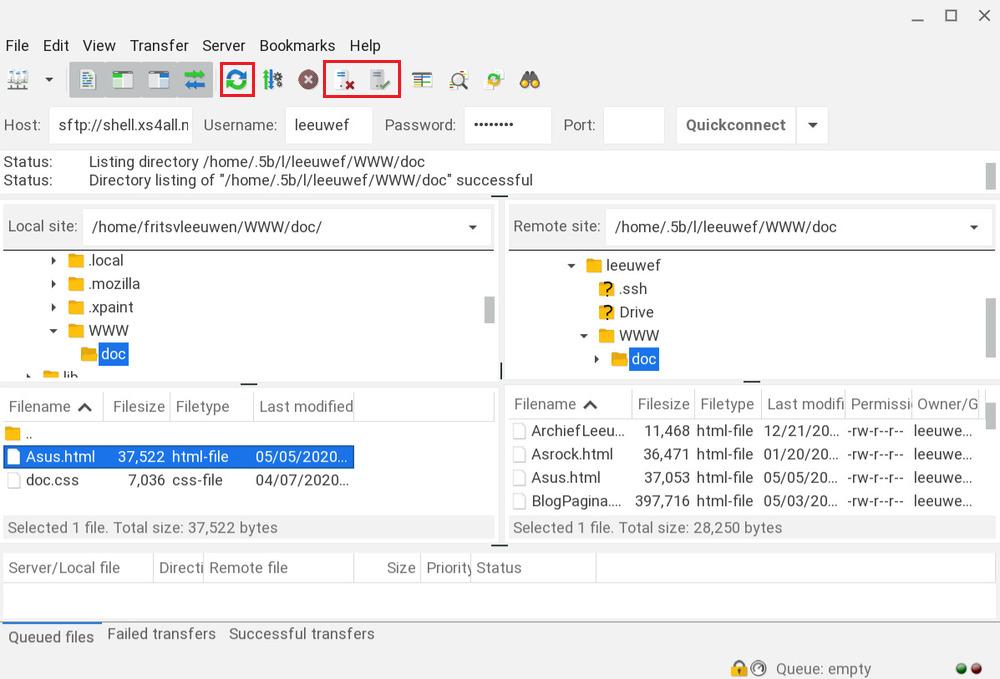Disconnect from the current server
Image resolution: width=1000 pixels, height=679 pixels.
[345, 80]
